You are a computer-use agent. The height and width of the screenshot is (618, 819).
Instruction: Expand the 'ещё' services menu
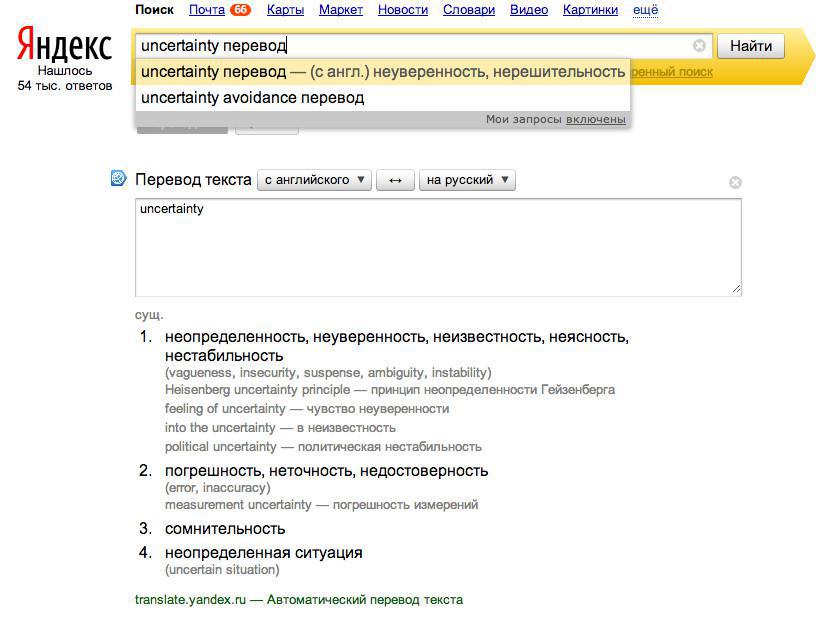pyautogui.click(x=644, y=9)
